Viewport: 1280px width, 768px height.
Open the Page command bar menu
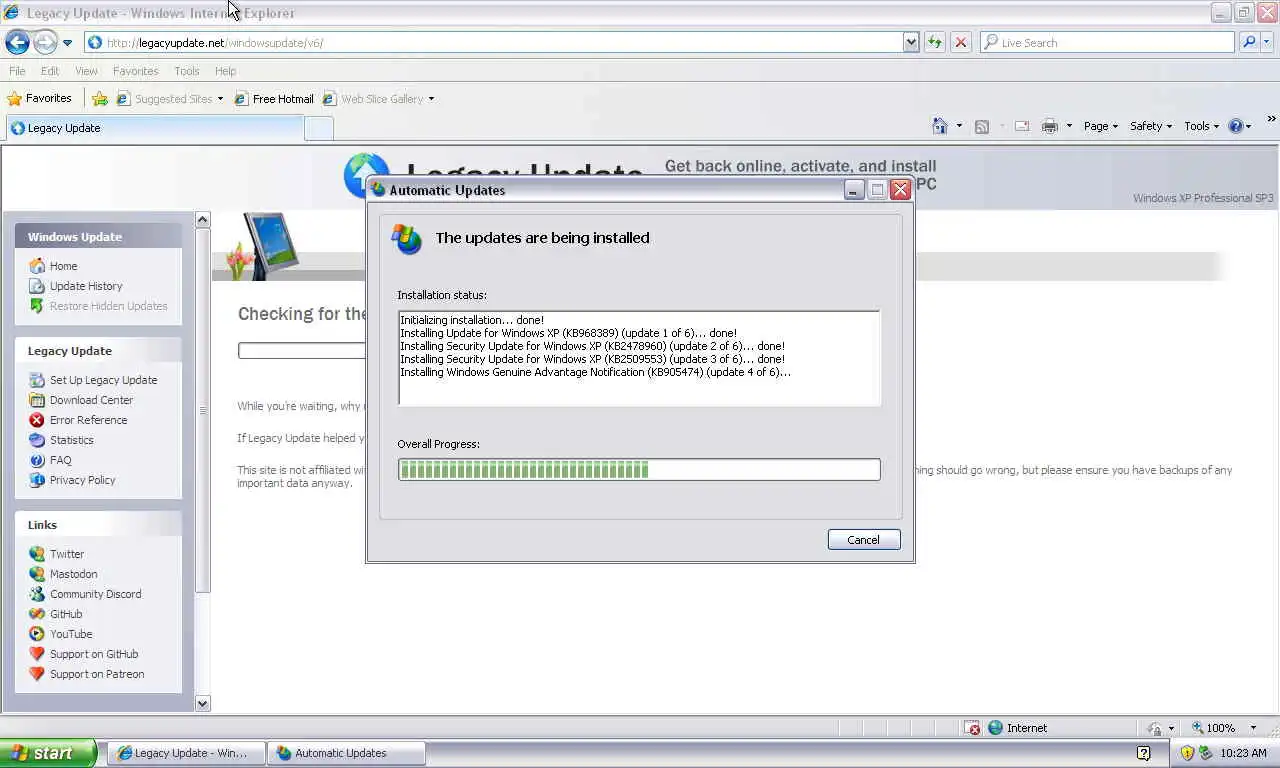1100,126
